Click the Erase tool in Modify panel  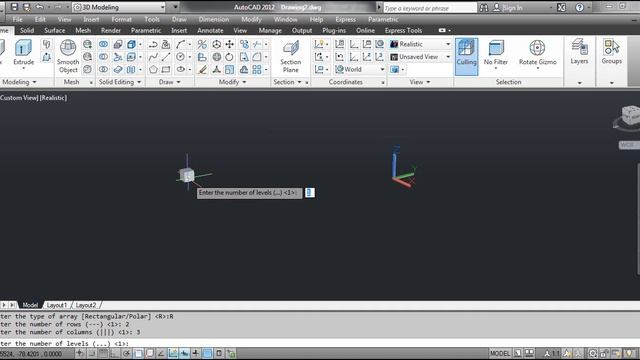pos(202,69)
